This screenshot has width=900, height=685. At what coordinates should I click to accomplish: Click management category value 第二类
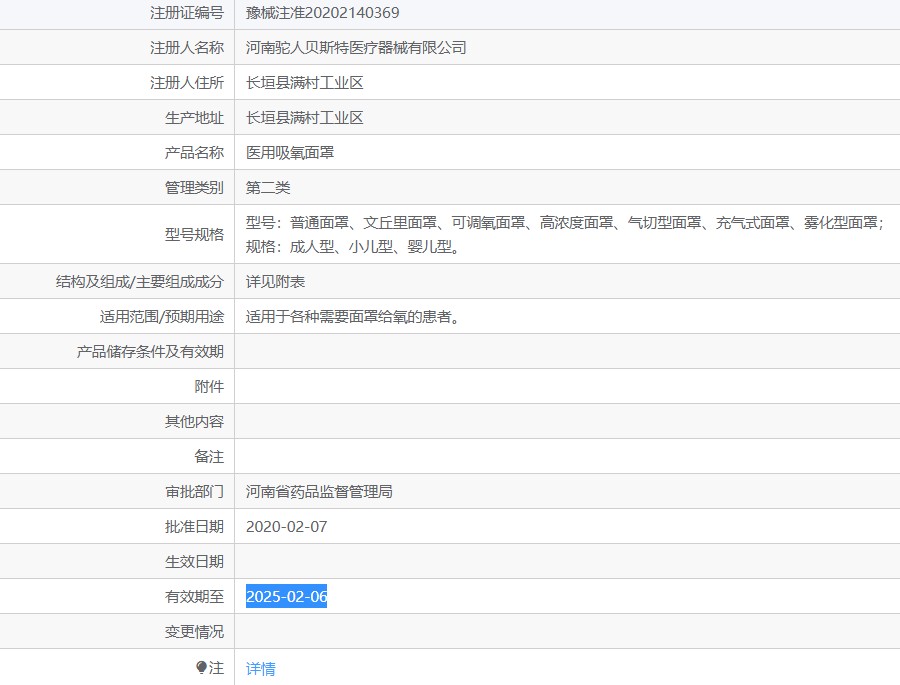coord(268,188)
